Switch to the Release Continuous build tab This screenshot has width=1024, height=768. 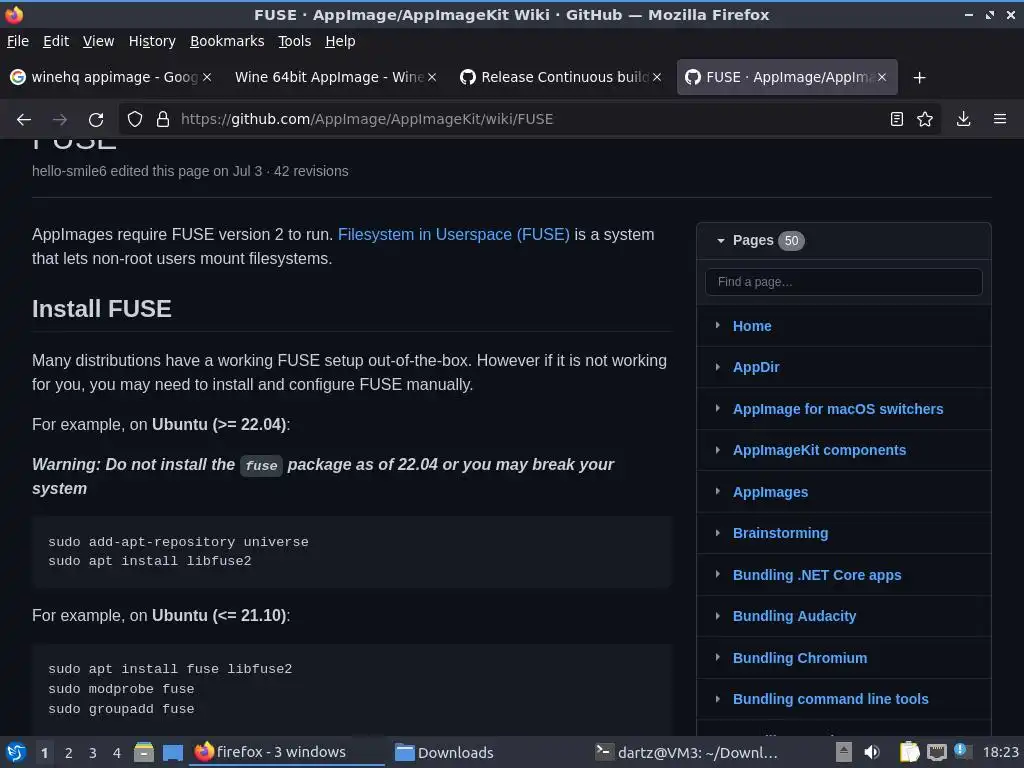[x=560, y=77]
